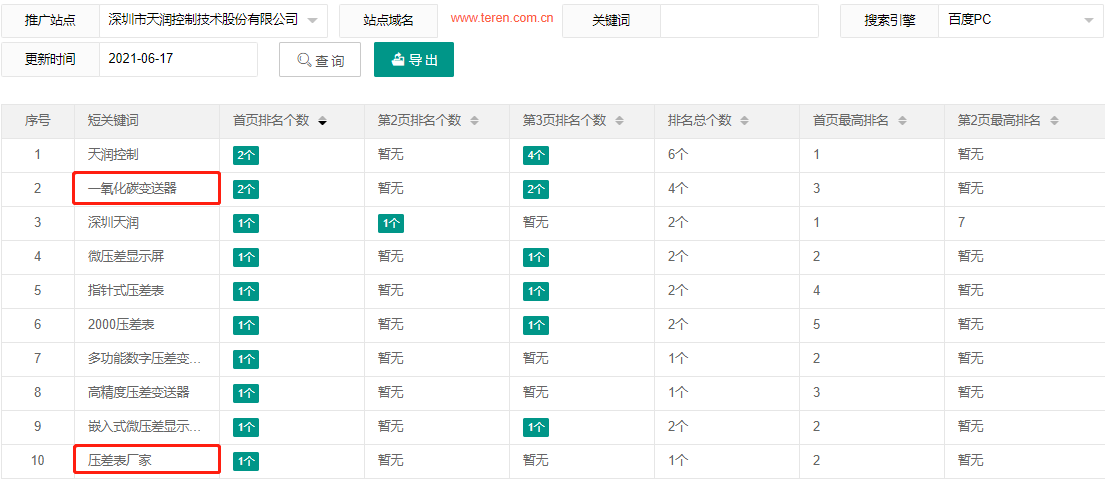
Task: Focus the 关键词 input field
Action: 738,21
